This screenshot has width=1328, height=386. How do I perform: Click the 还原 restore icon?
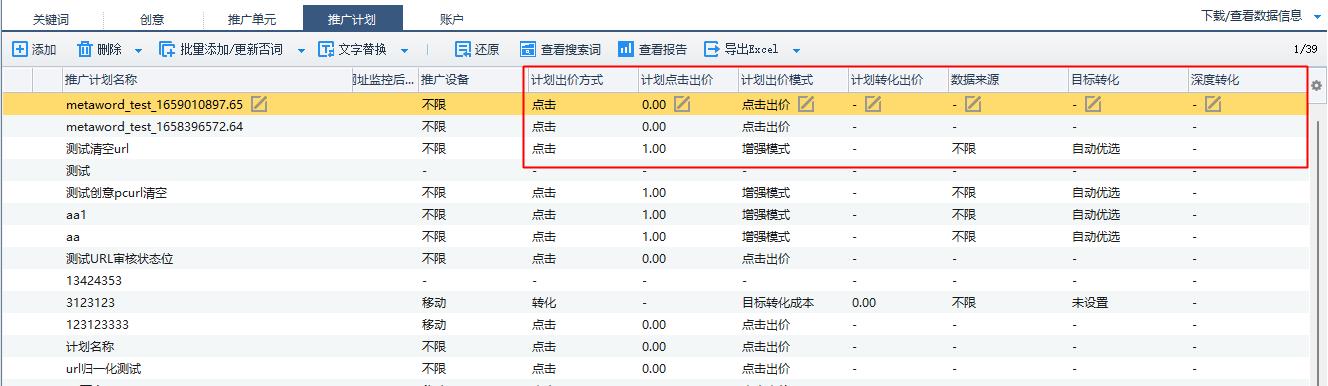point(463,49)
